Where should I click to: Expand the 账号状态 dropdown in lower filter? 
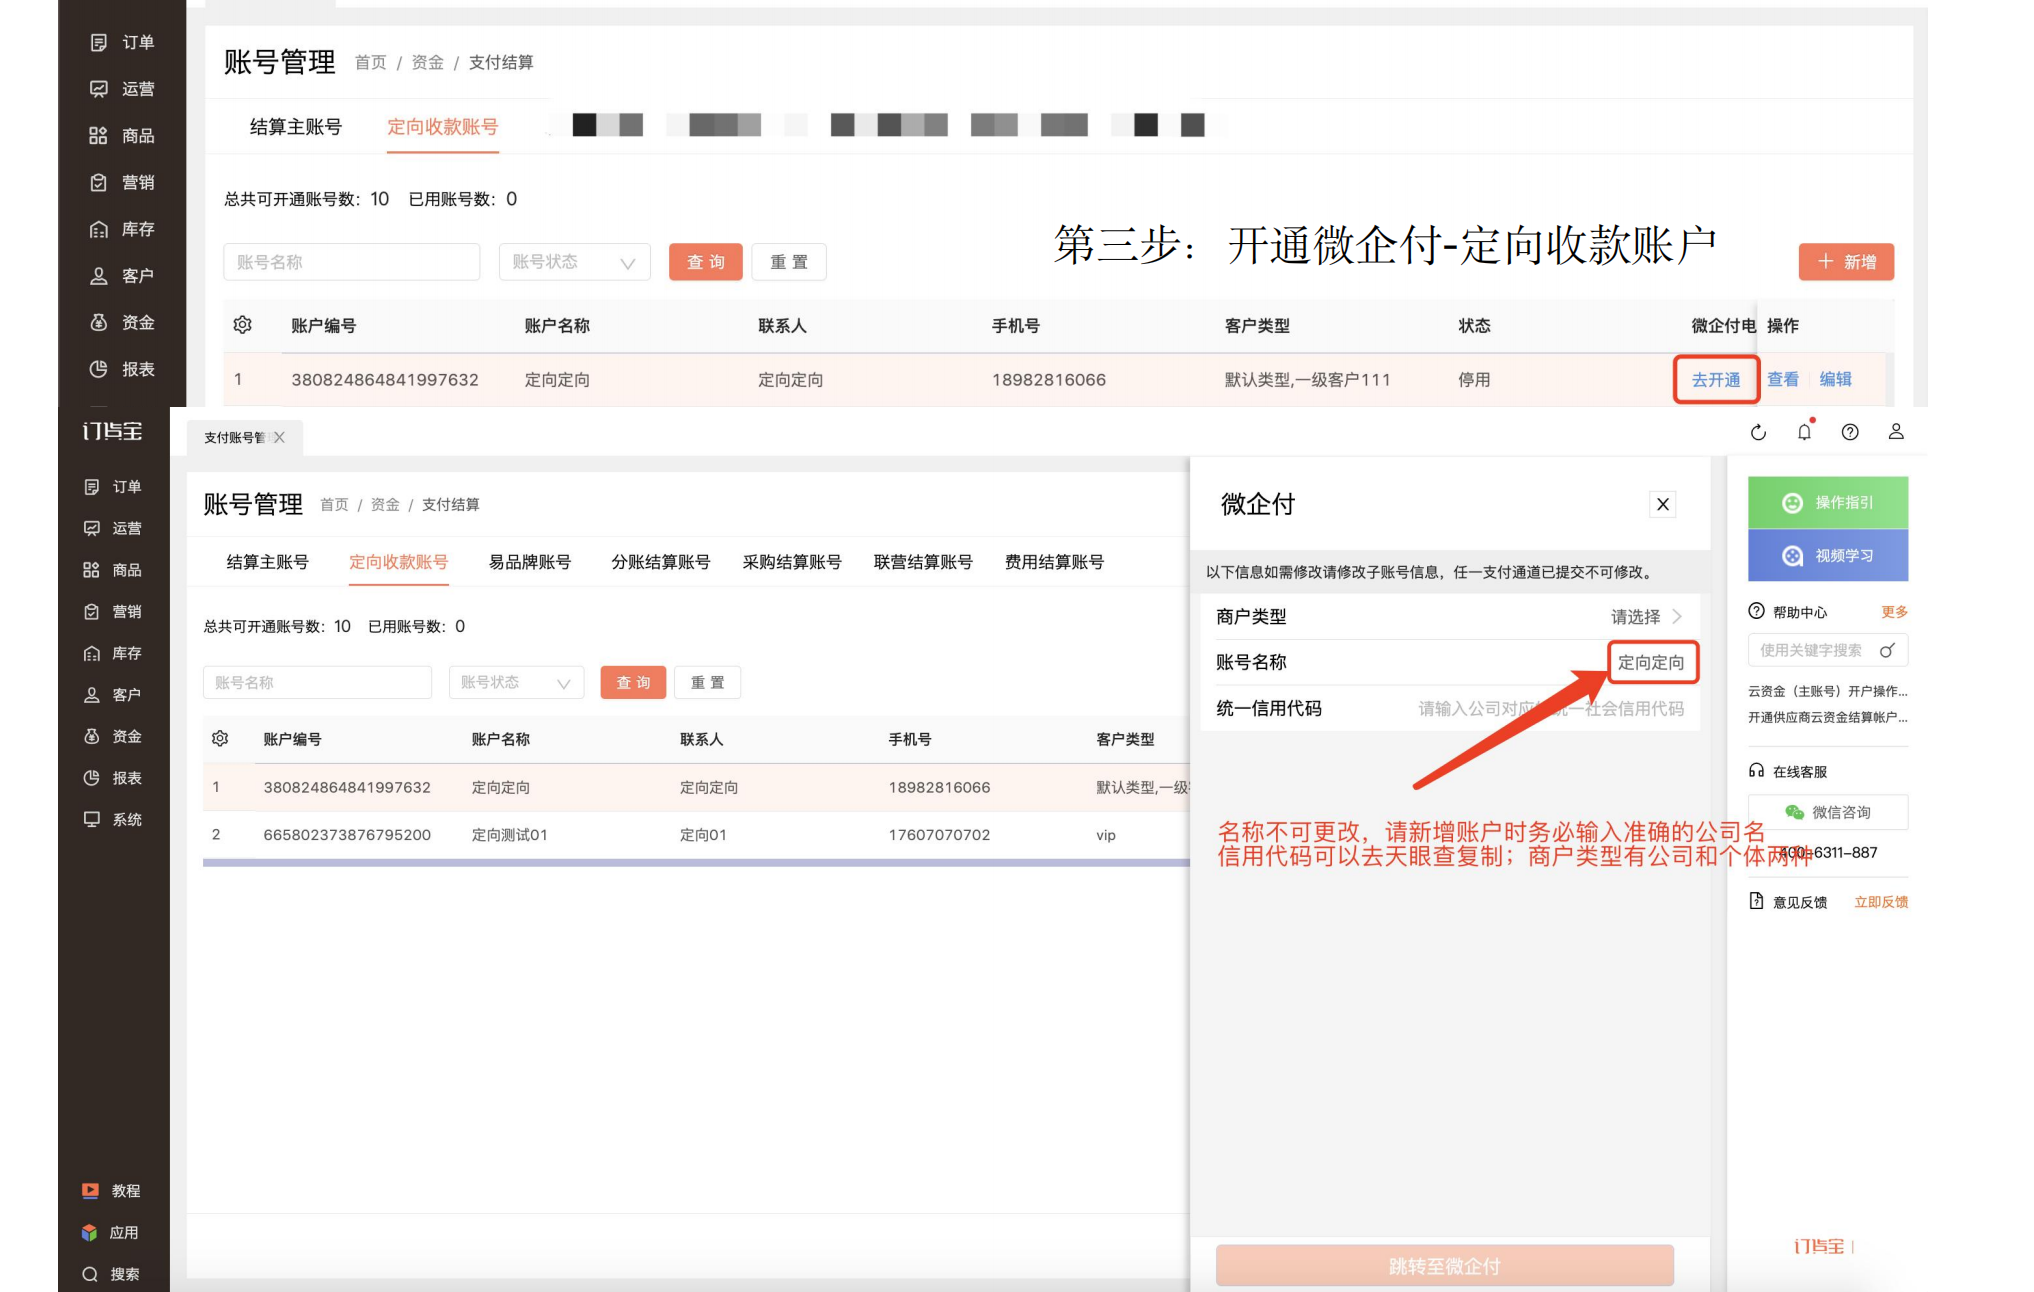point(515,682)
